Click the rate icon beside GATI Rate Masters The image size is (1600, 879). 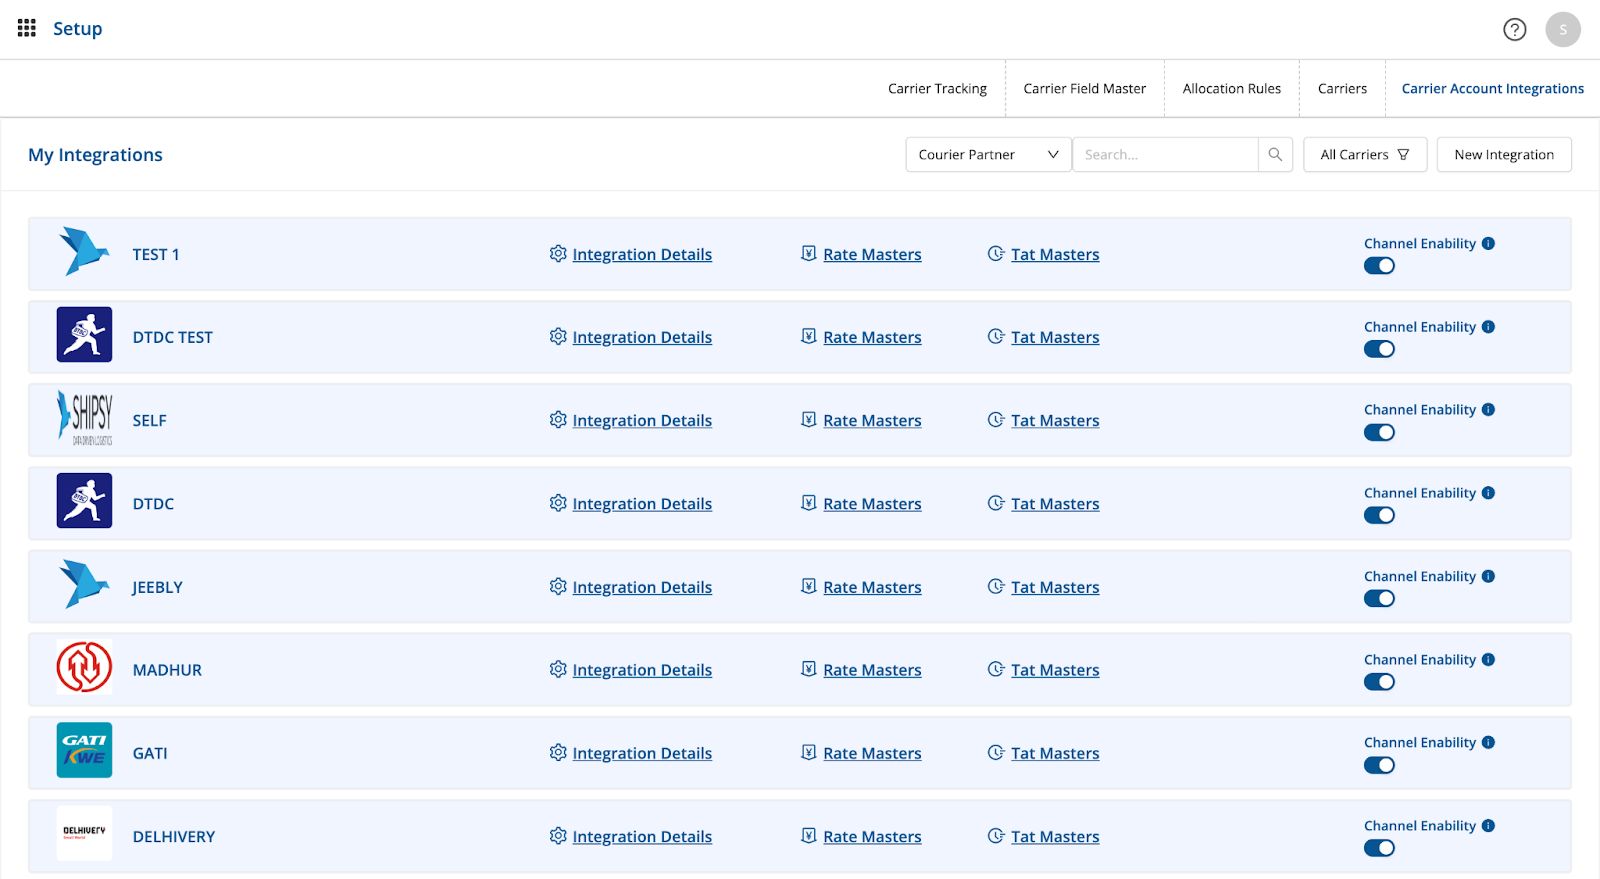pyautogui.click(x=809, y=752)
